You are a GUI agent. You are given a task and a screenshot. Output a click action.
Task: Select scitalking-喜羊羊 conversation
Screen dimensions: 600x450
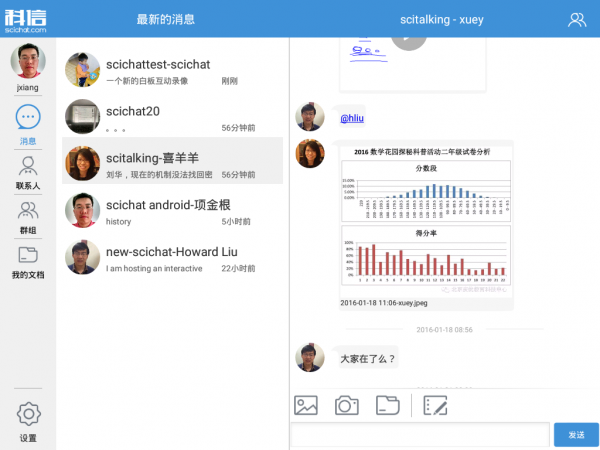pos(173,160)
